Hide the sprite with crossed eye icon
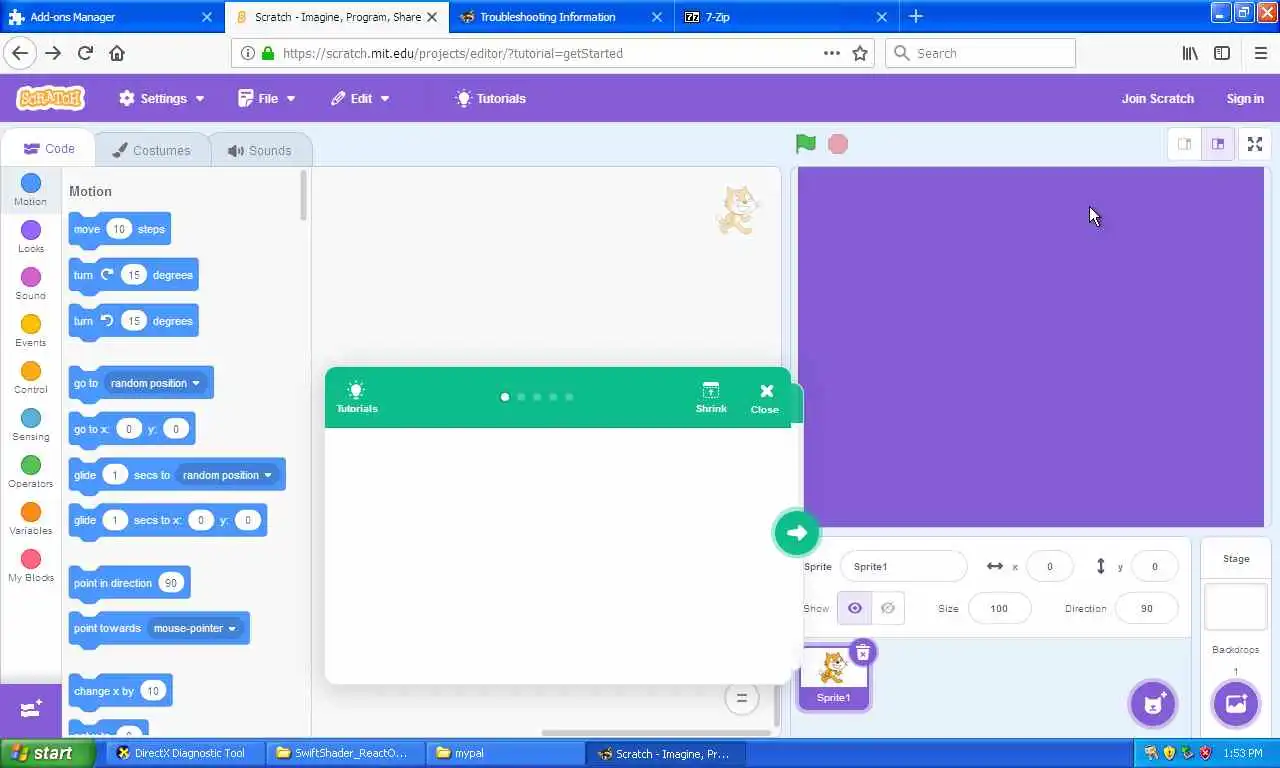This screenshot has height=768, width=1280. click(x=887, y=608)
